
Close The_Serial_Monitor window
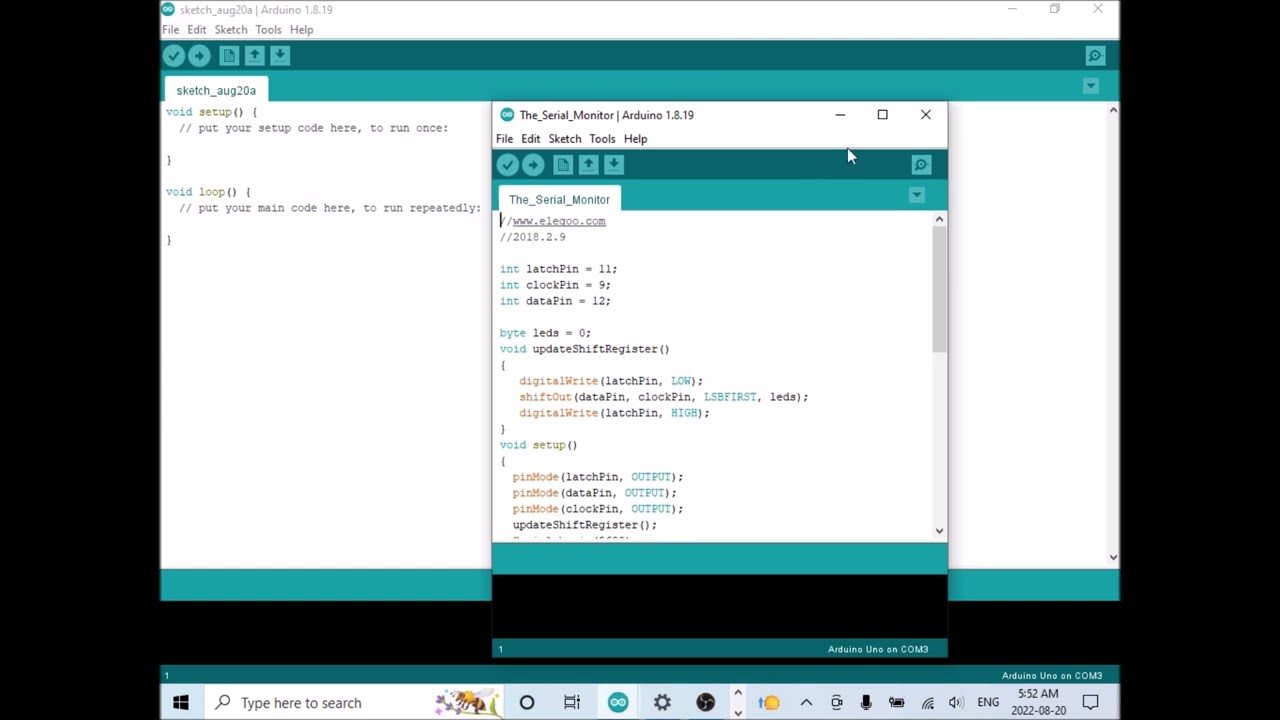click(925, 115)
